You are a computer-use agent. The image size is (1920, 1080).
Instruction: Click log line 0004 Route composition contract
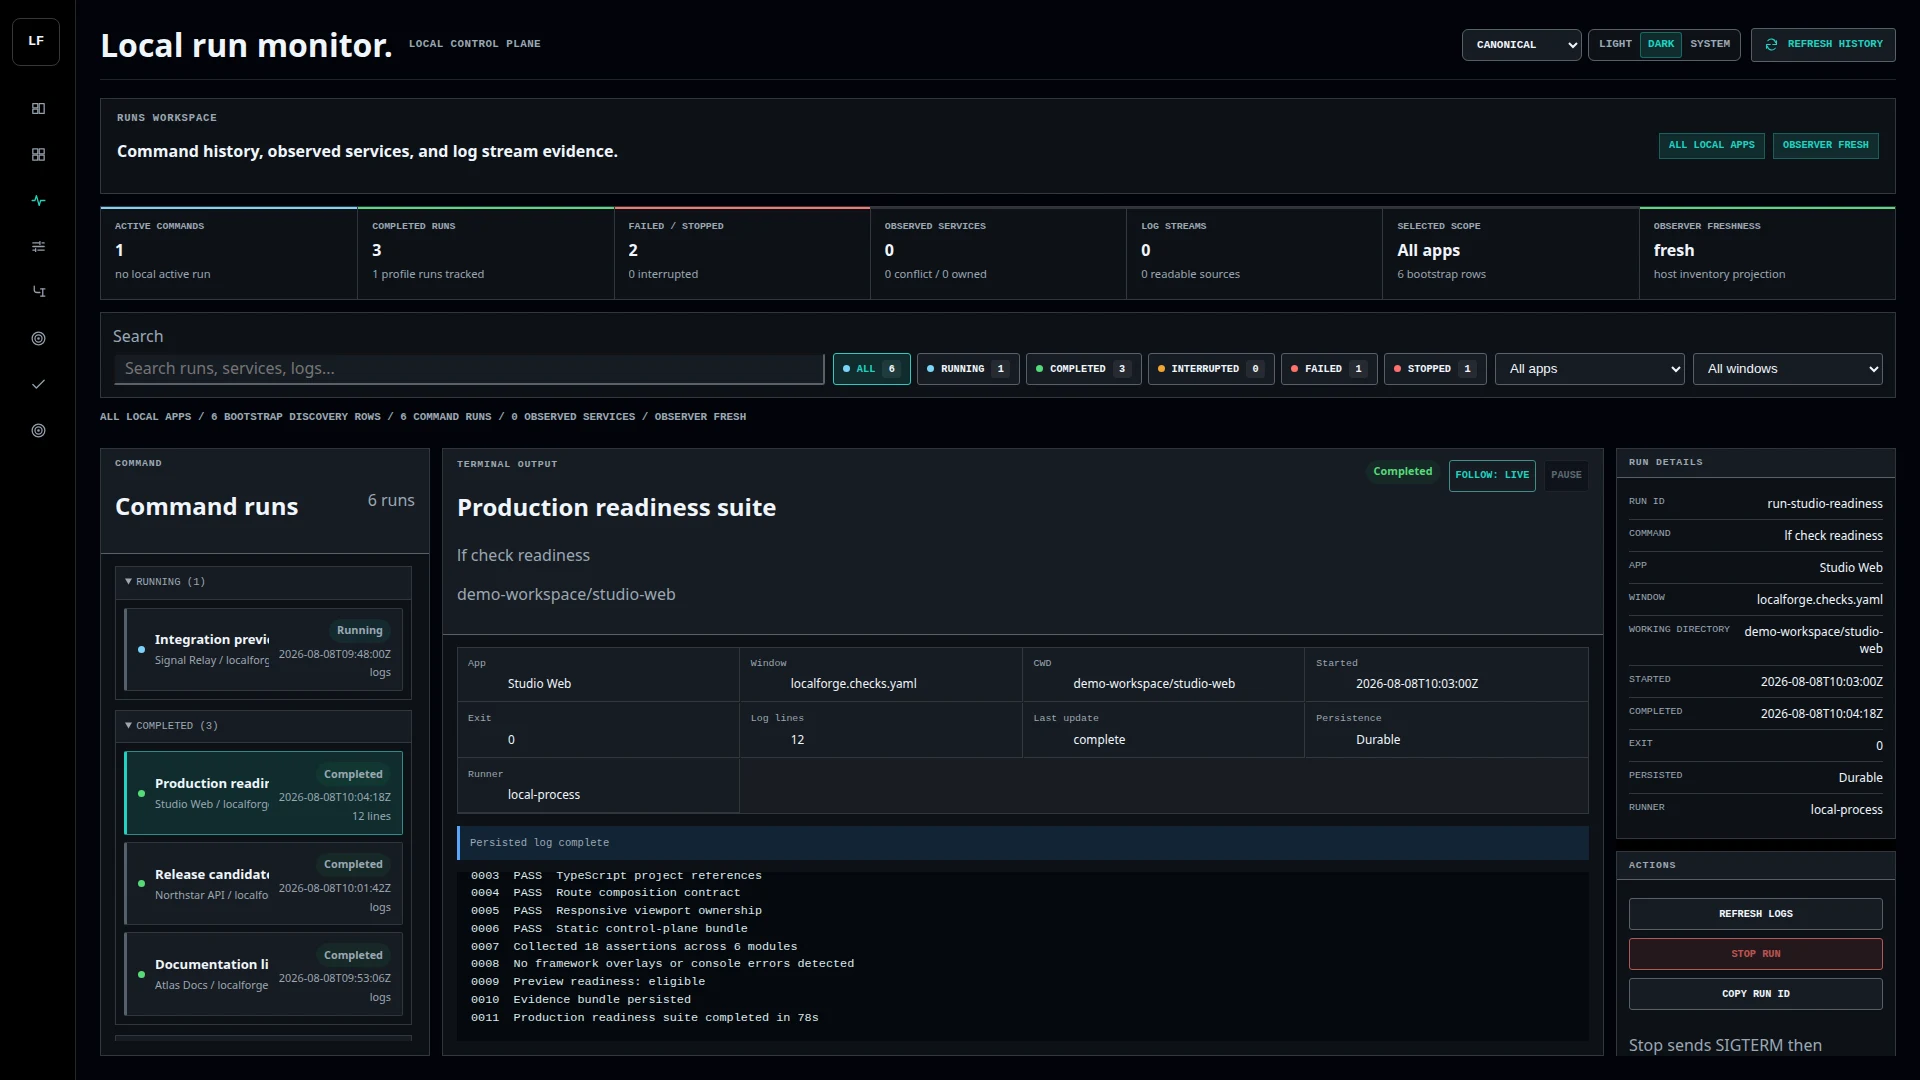pyautogui.click(x=605, y=893)
